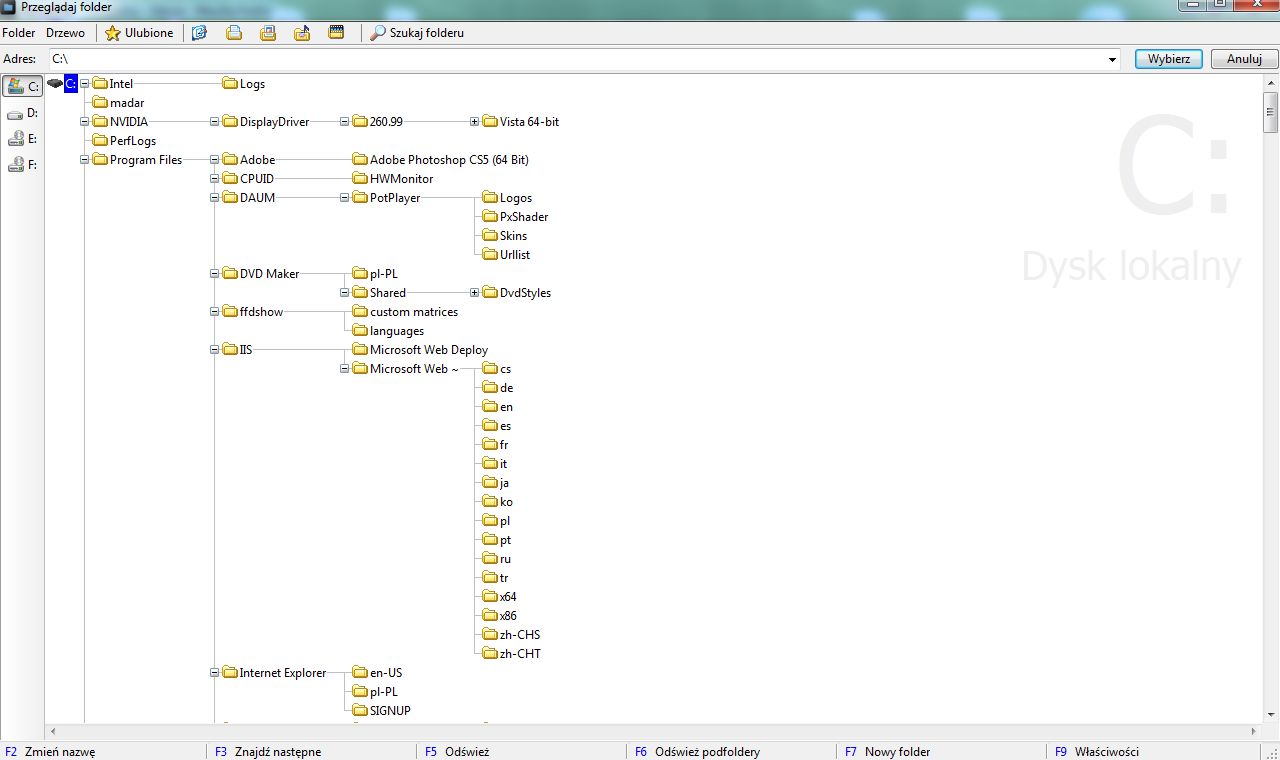The image size is (1280, 760).
Task: Collapse the Internet Explorer node
Action: (x=215, y=673)
